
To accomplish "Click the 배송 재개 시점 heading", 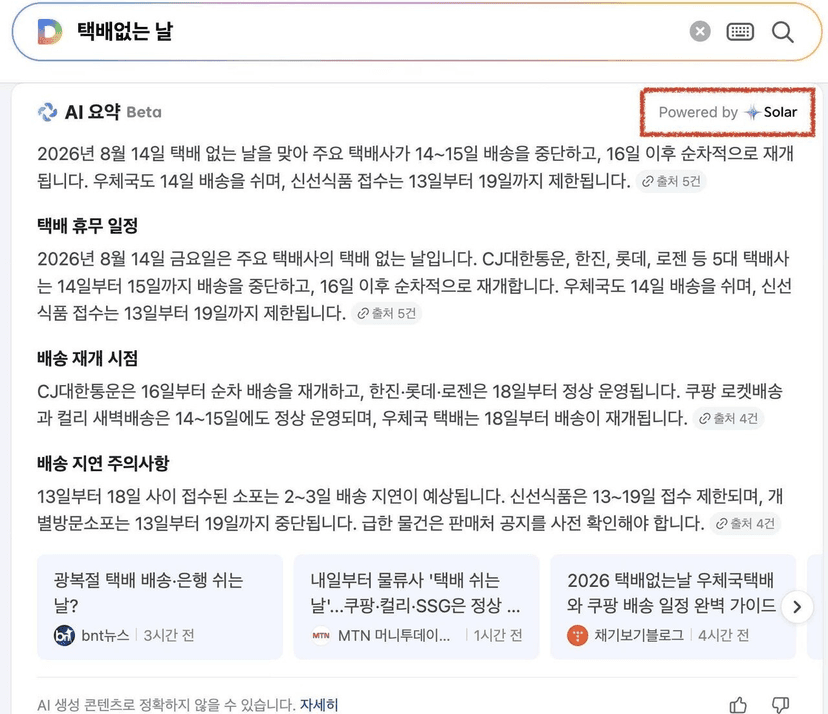I will 88,359.
